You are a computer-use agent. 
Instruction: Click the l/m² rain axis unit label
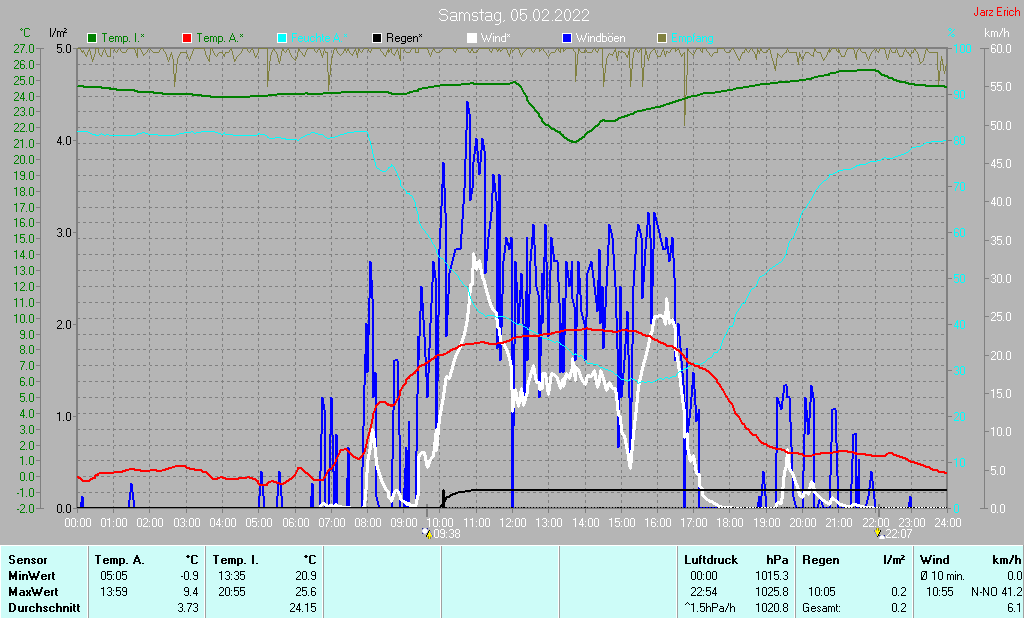(58, 33)
